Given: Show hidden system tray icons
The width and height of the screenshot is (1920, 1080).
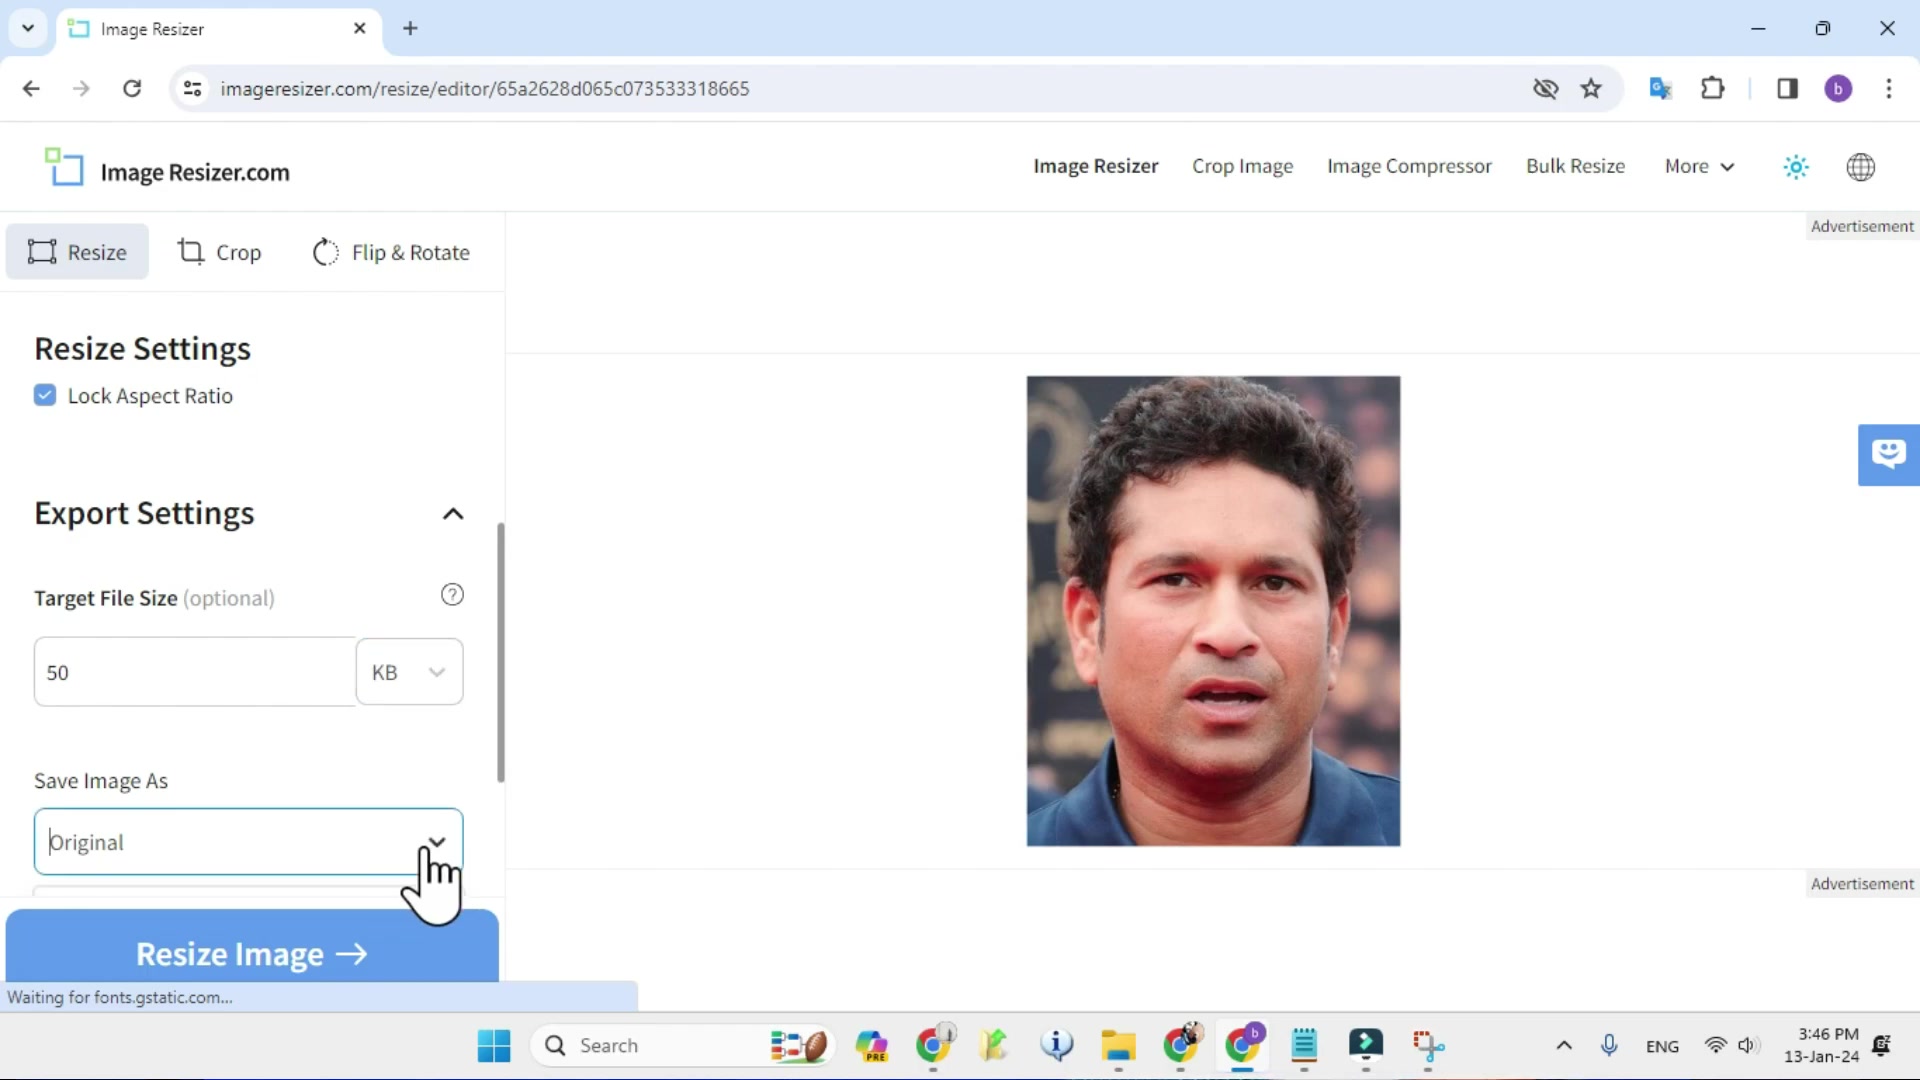Looking at the screenshot, I should click(x=1564, y=1045).
